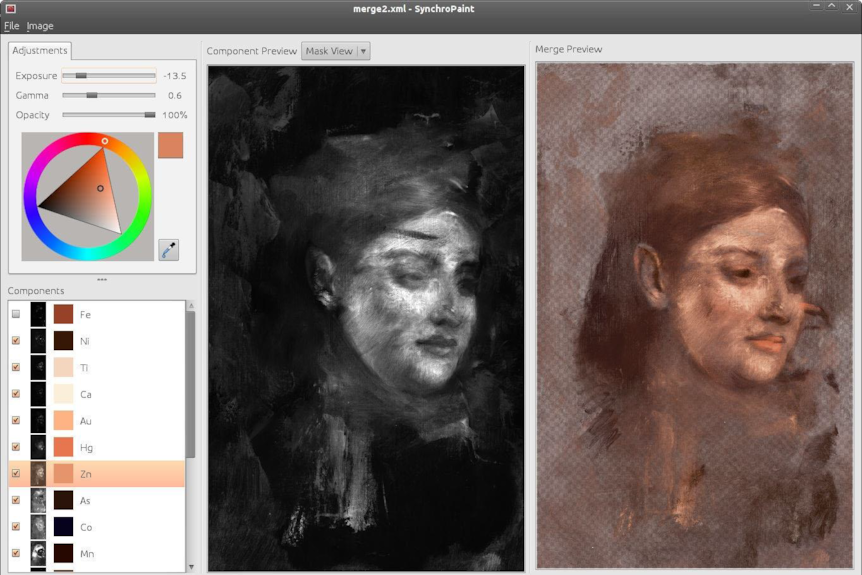Click the Fe component thumbnail
862x575 pixels.
click(x=38, y=314)
